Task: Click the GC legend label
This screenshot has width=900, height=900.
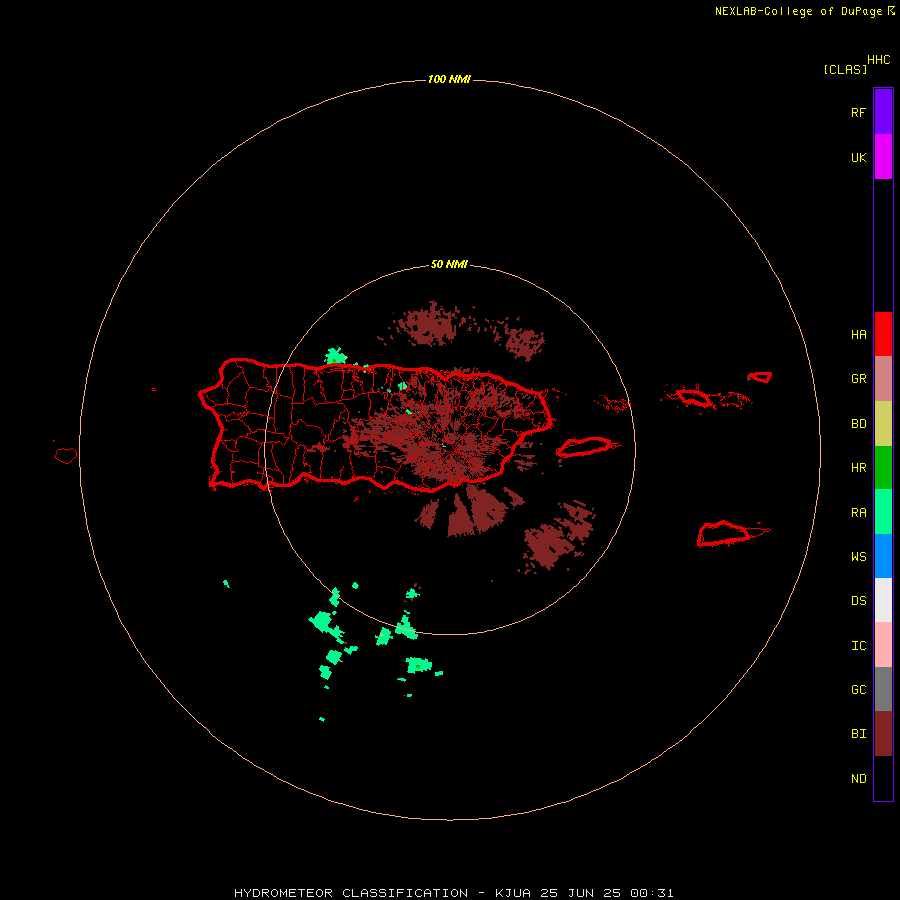Action: pos(858,690)
